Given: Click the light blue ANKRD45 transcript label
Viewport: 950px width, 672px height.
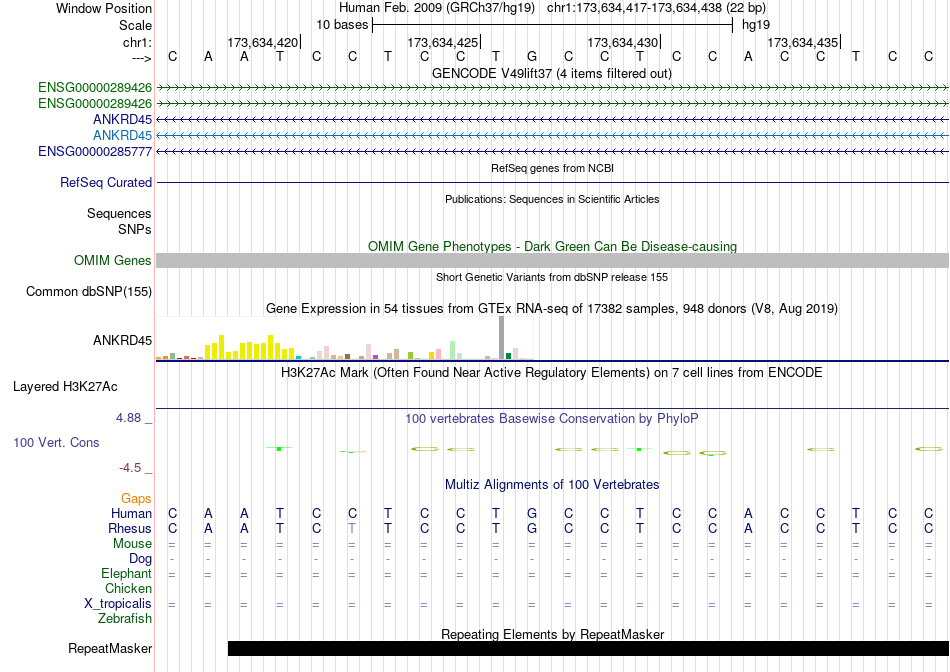Looking at the screenshot, I should pyautogui.click(x=122, y=135).
